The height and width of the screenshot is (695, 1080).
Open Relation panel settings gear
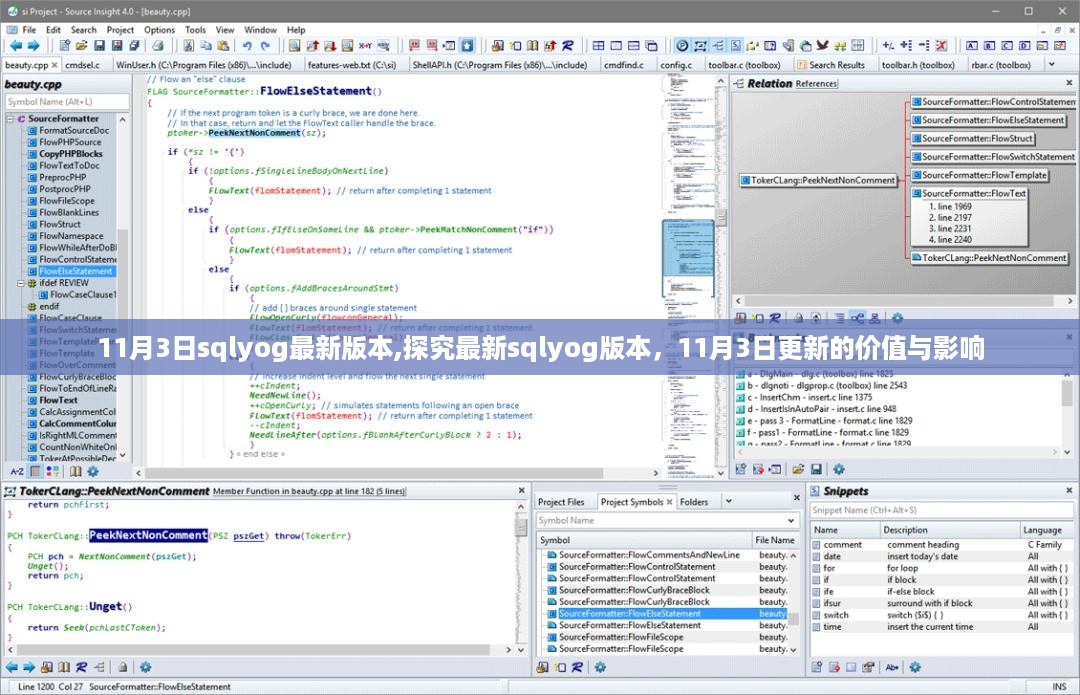(897, 318)
